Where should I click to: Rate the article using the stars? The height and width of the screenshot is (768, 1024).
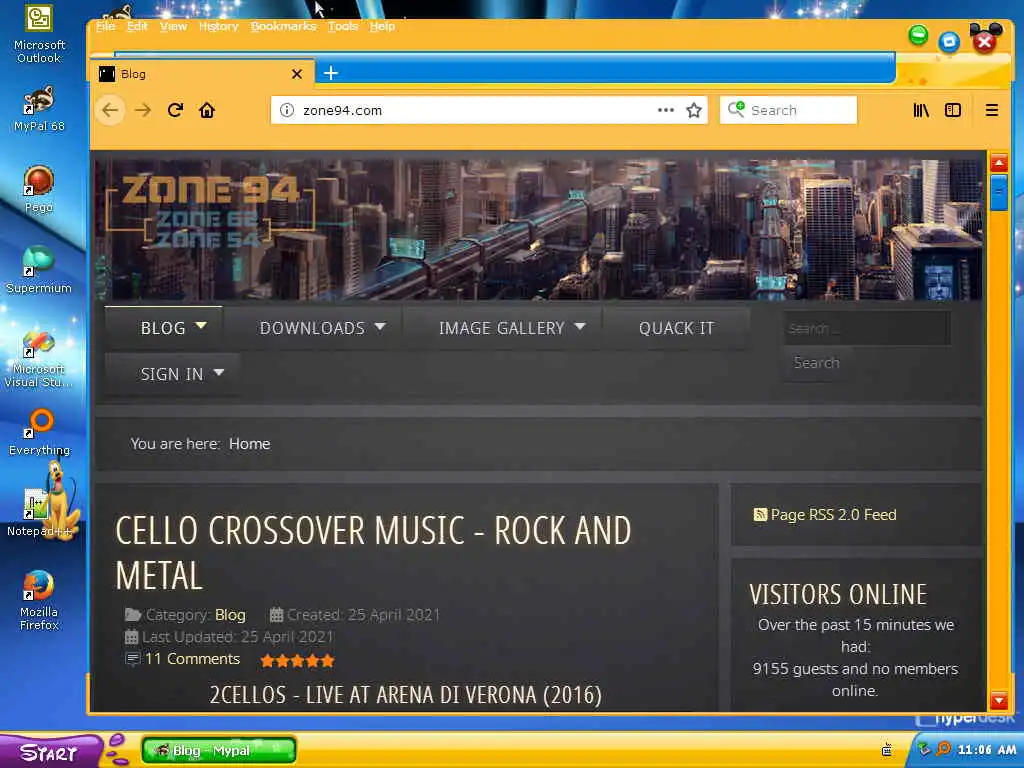coord(297,661)
